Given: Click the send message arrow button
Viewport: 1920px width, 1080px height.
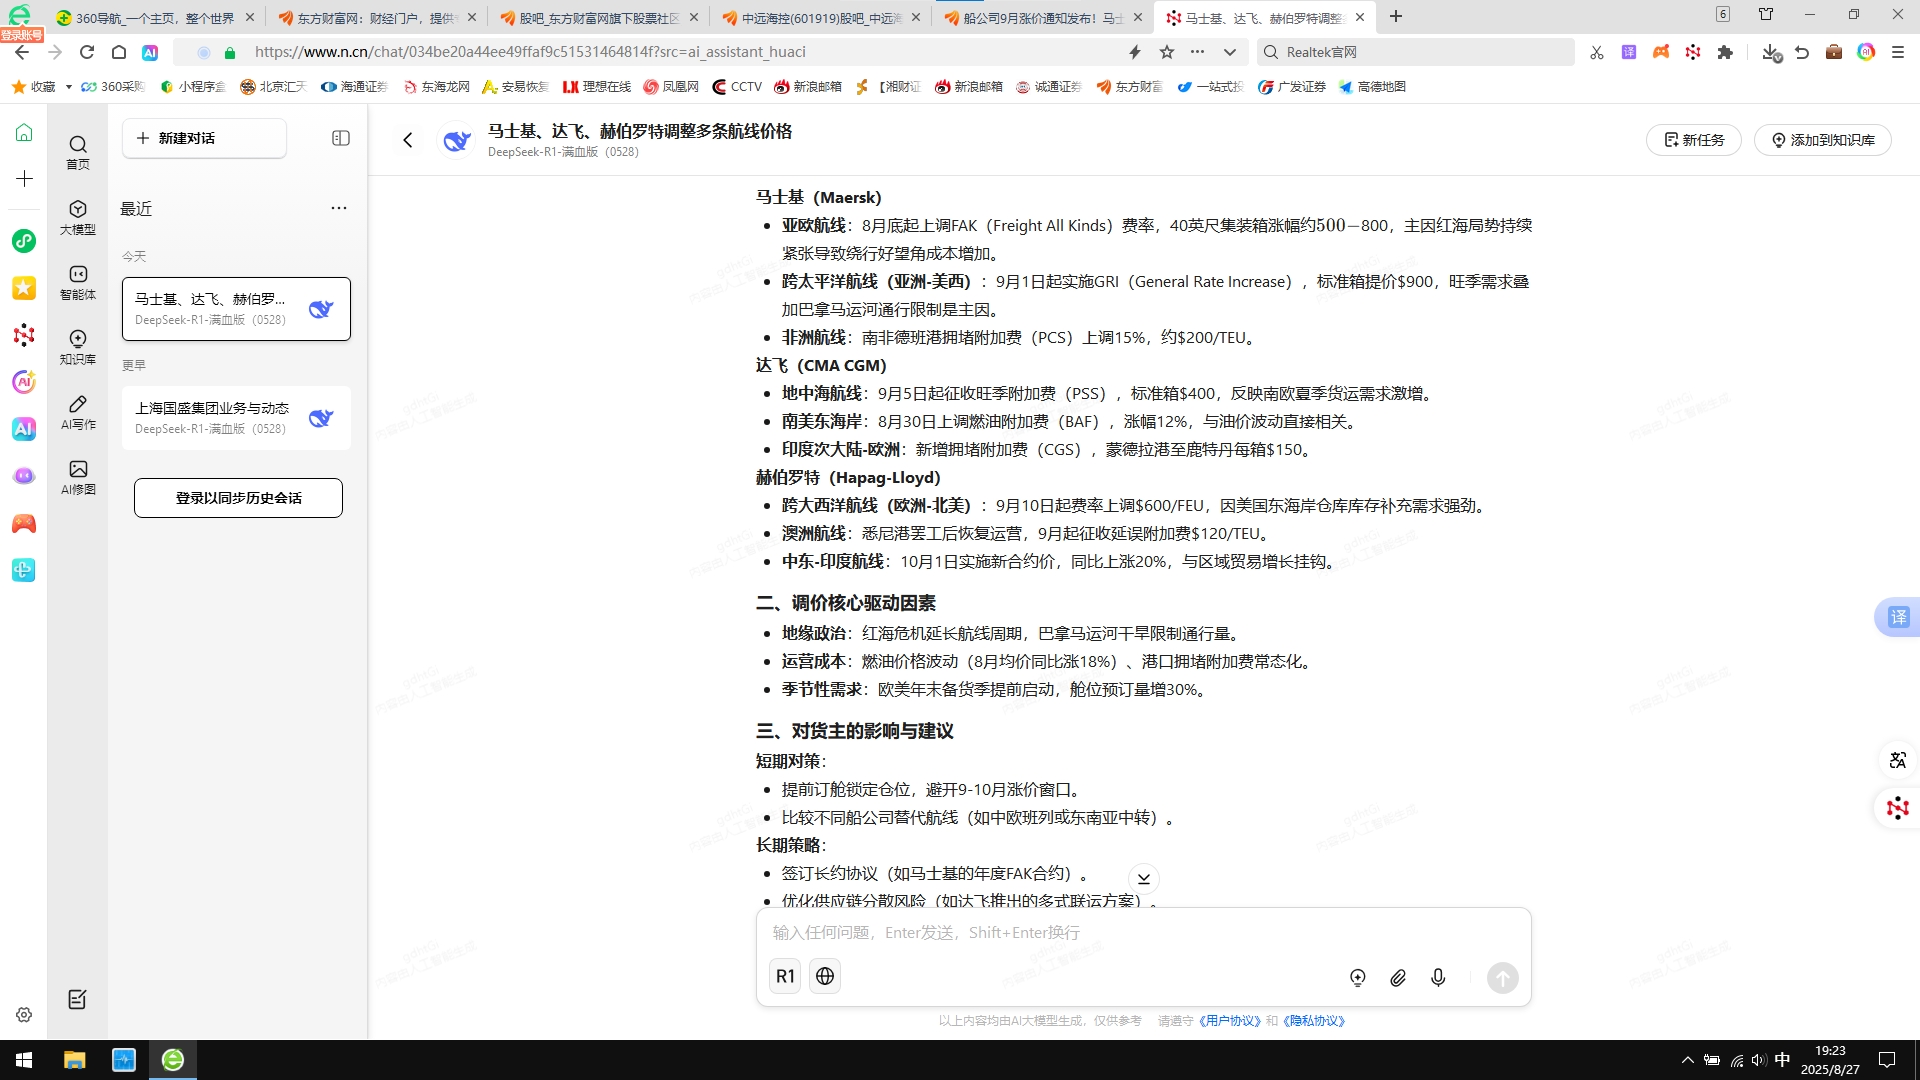Looking at the screenshot, I should click(x=1502, y=978).
